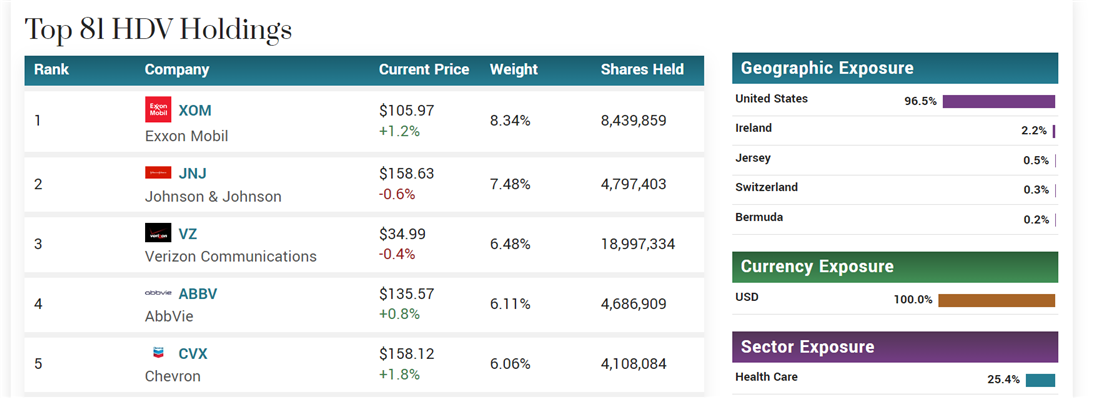Click the 8.34% weight value

click(510, 121)
